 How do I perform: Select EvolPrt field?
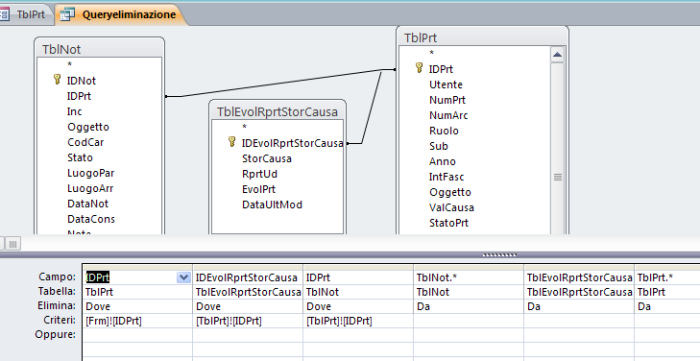click(x=258, y=189)
